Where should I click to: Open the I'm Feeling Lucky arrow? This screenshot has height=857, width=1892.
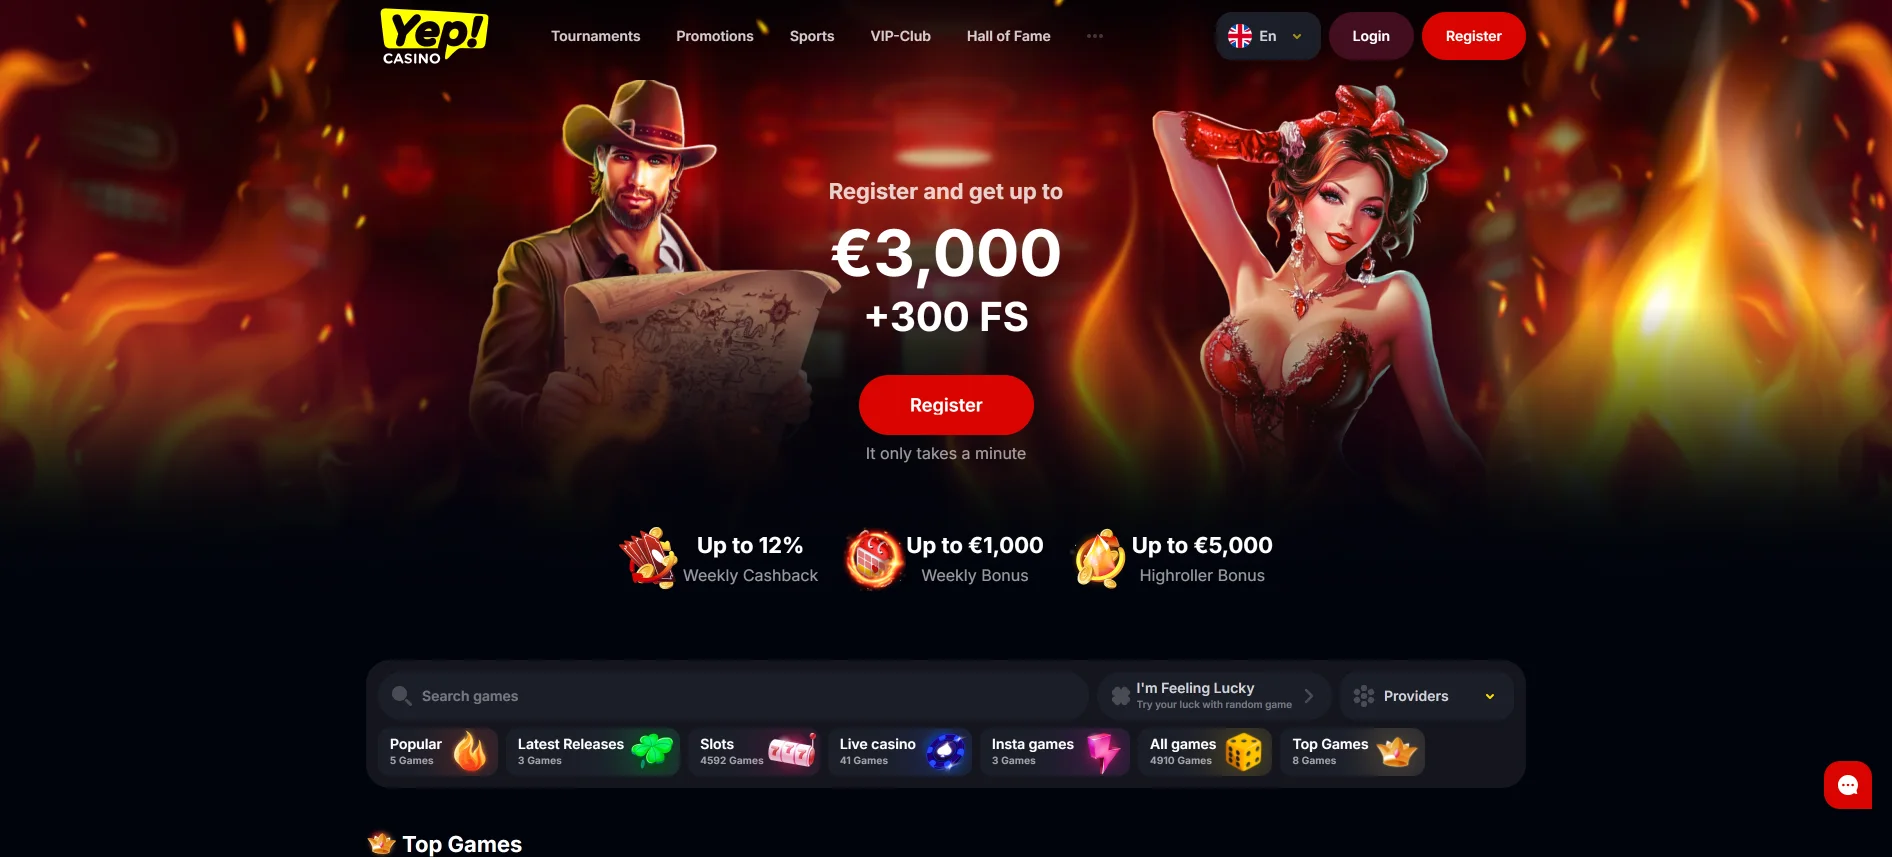tap(1309, 696)
